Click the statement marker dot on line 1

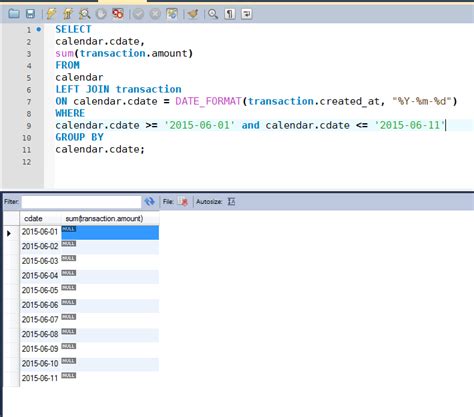point(39,29)
